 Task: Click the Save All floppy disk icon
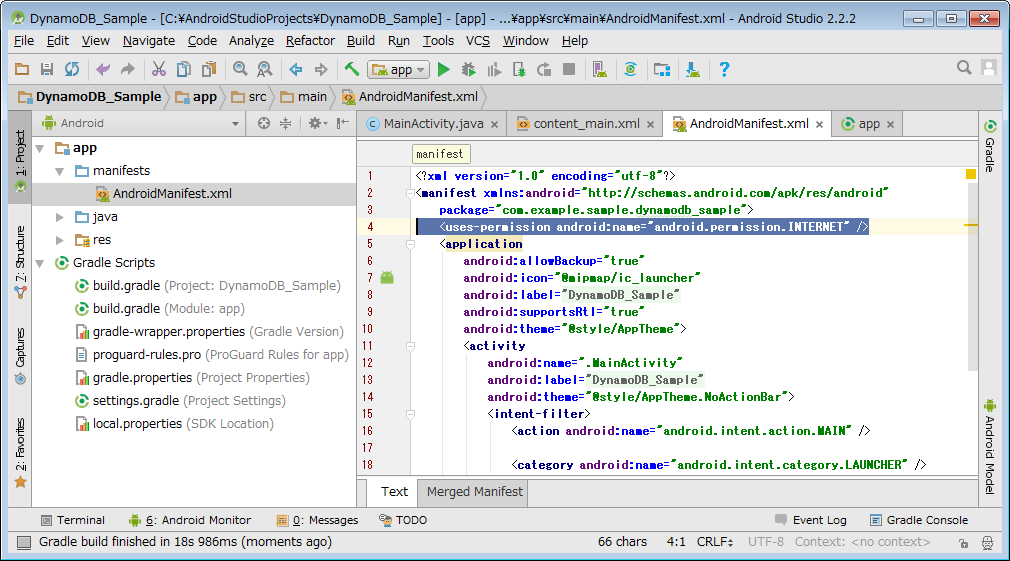46,69
